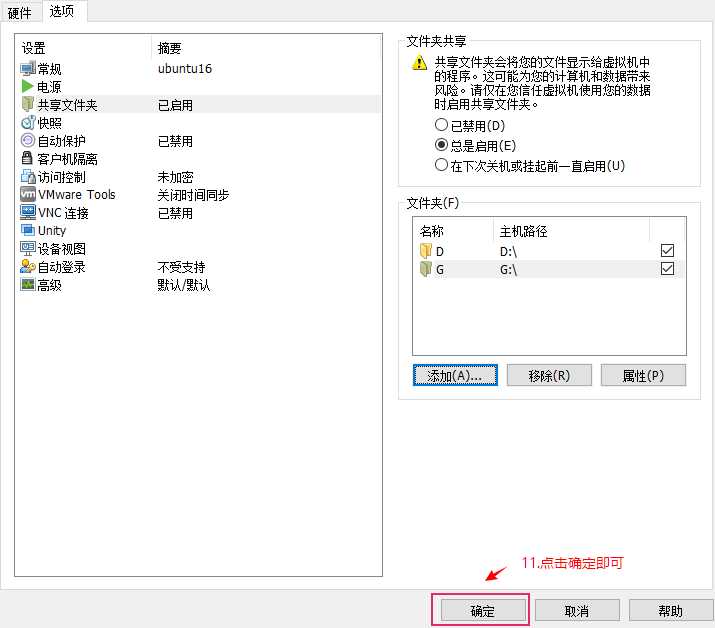
Task: Click the Unity window icon
Action: (28, 230)
